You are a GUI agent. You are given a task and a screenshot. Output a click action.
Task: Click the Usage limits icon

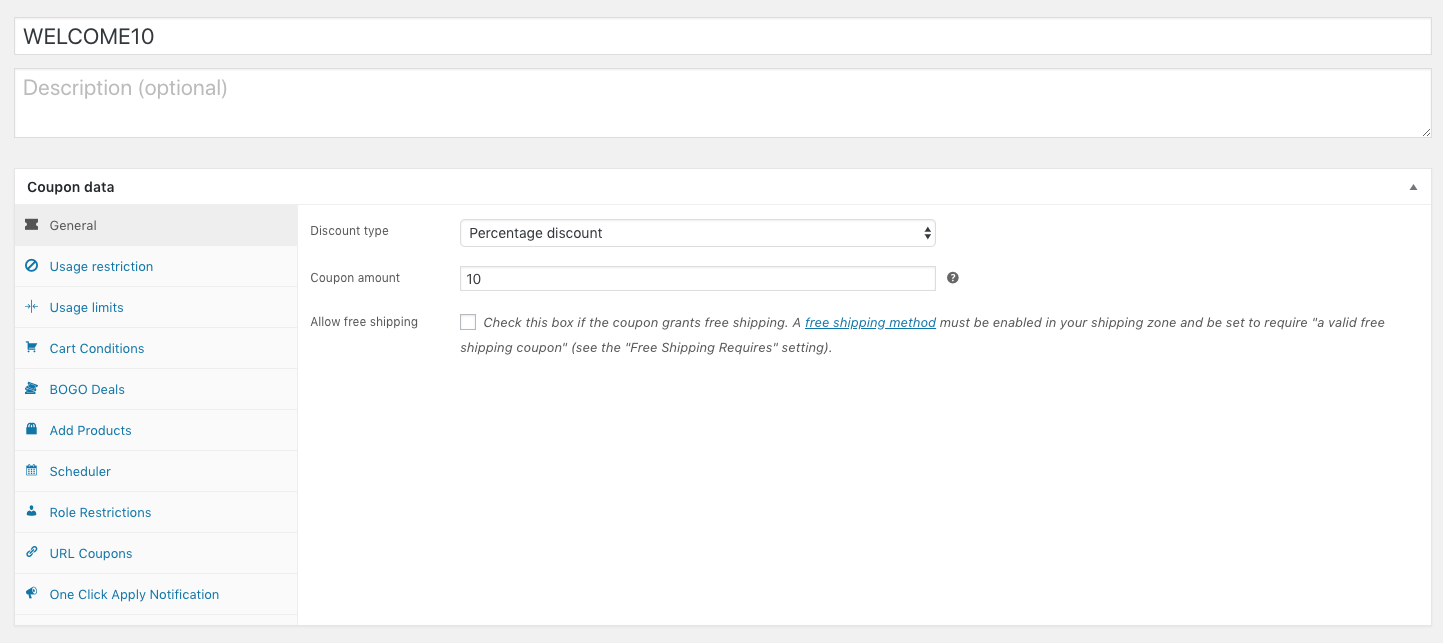[x=31, y=307]
